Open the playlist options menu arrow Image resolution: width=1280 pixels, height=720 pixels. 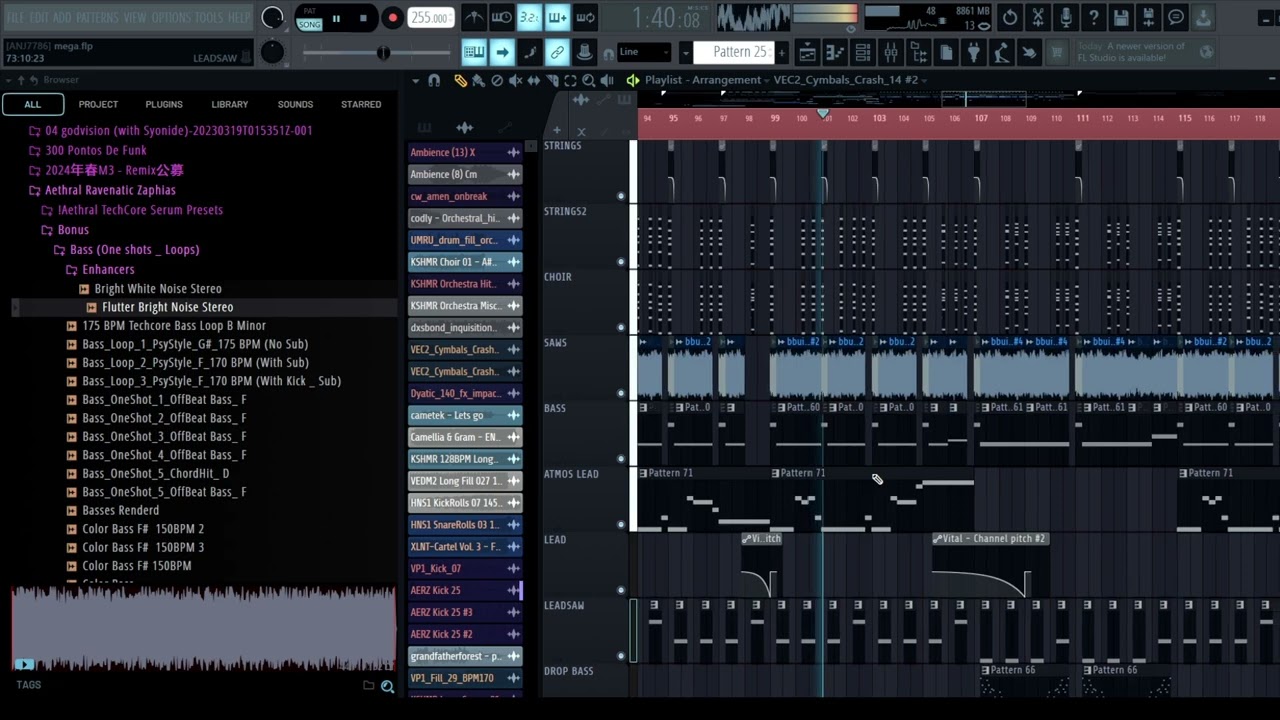click(x=416, y=80)
